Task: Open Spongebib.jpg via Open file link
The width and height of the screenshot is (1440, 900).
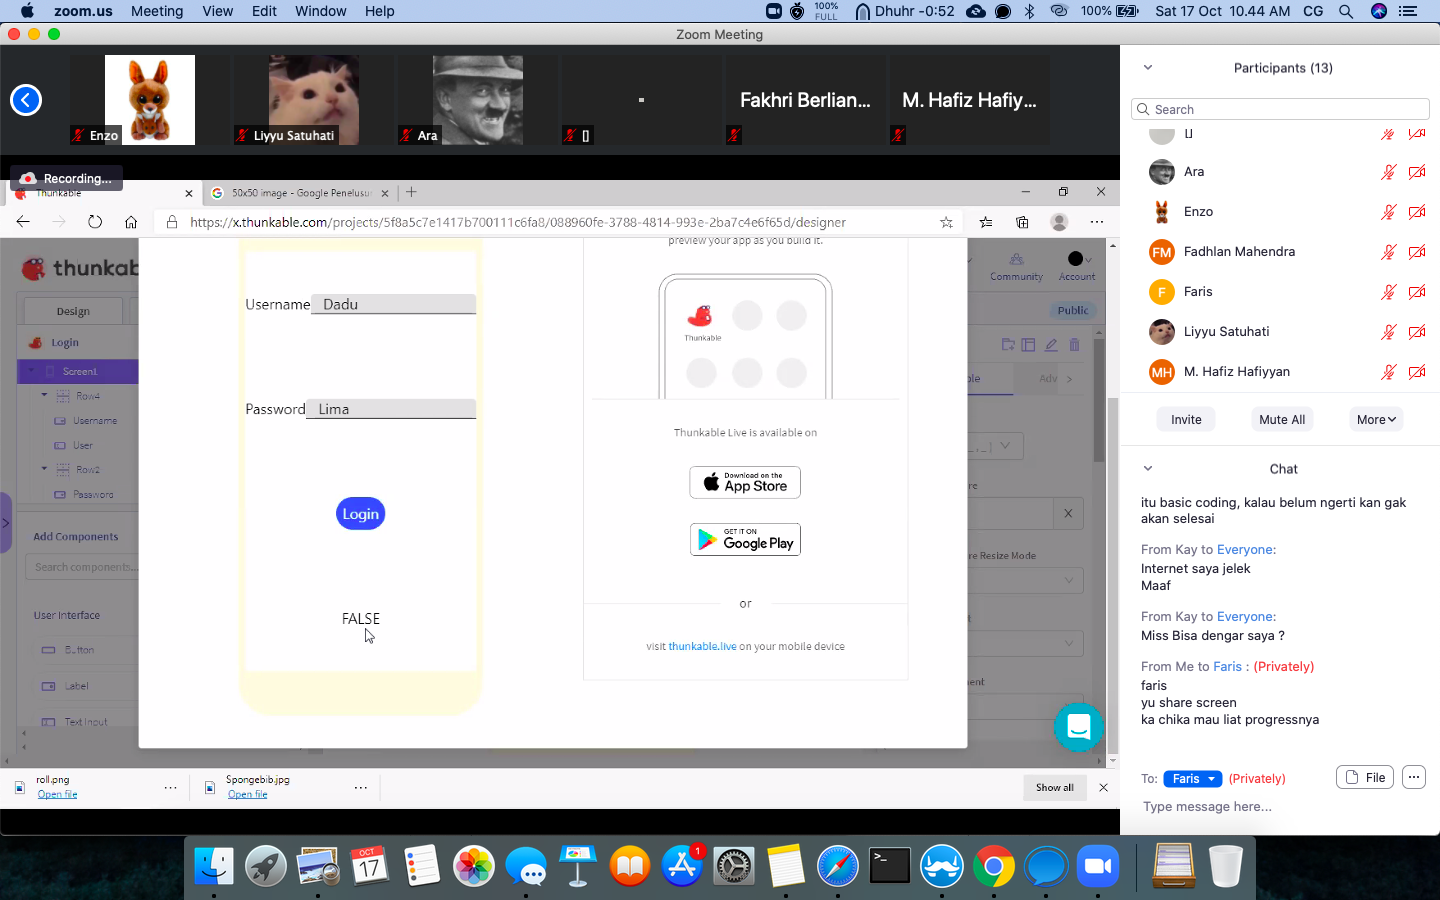Action: (x=247, y=794)
